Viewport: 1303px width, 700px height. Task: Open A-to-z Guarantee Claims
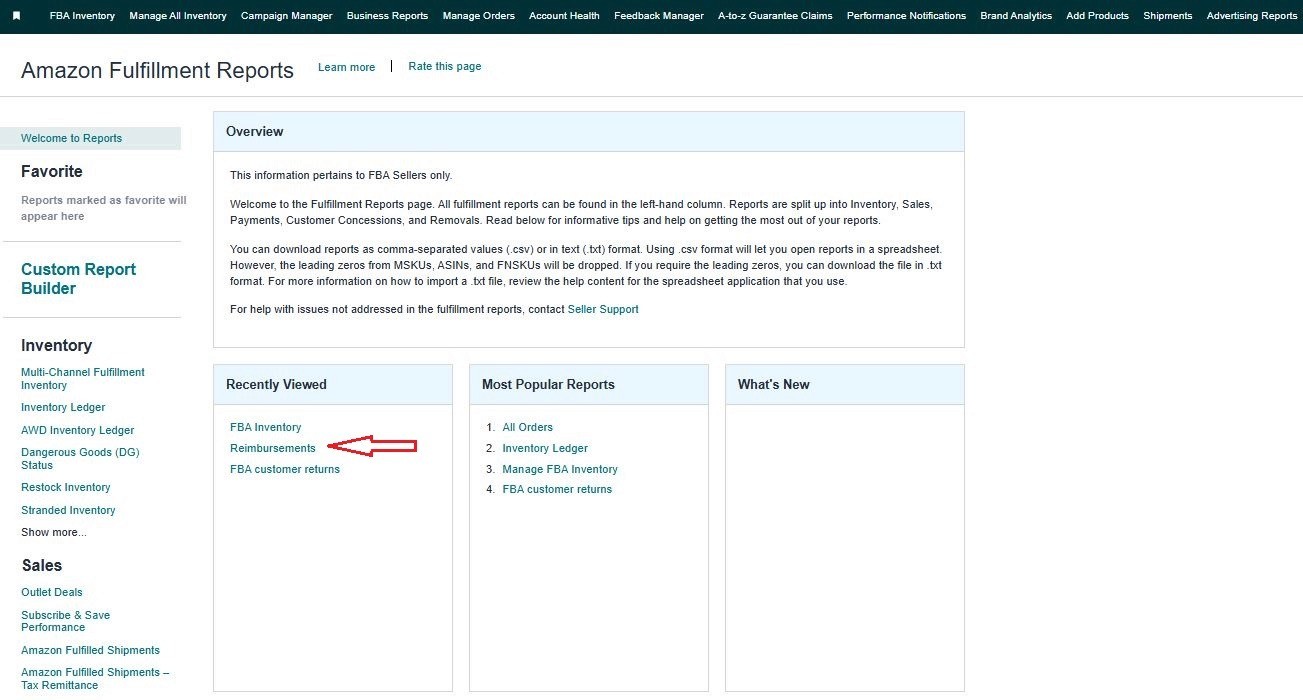(775, 16)
